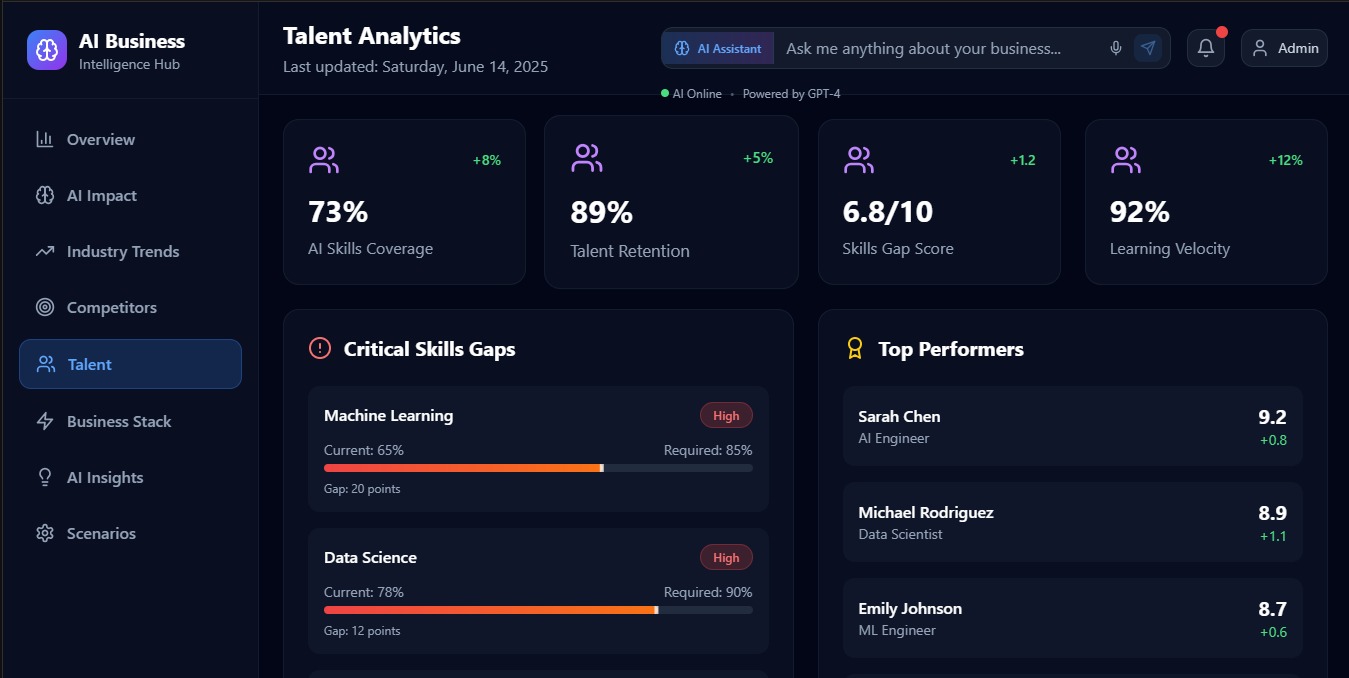The width and height of the screenshot is (1349, 678).
Task: Click the 6.8/10 Skills Gap Score value
Action: [x=888, y=212]
